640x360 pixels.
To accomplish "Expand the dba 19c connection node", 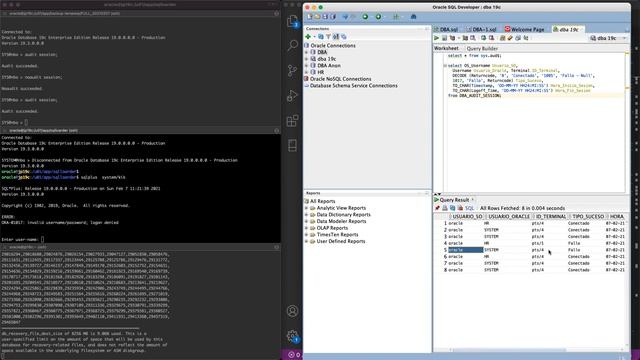I will tap(307, 59).
